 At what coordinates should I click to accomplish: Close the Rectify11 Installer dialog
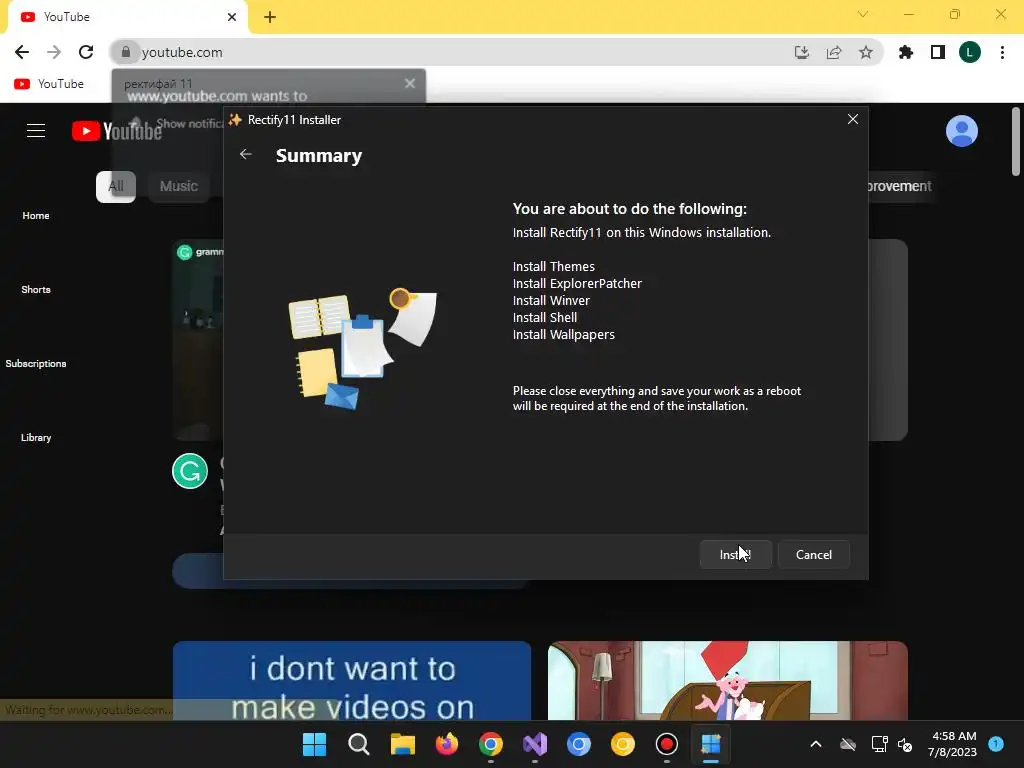(852, 120)
